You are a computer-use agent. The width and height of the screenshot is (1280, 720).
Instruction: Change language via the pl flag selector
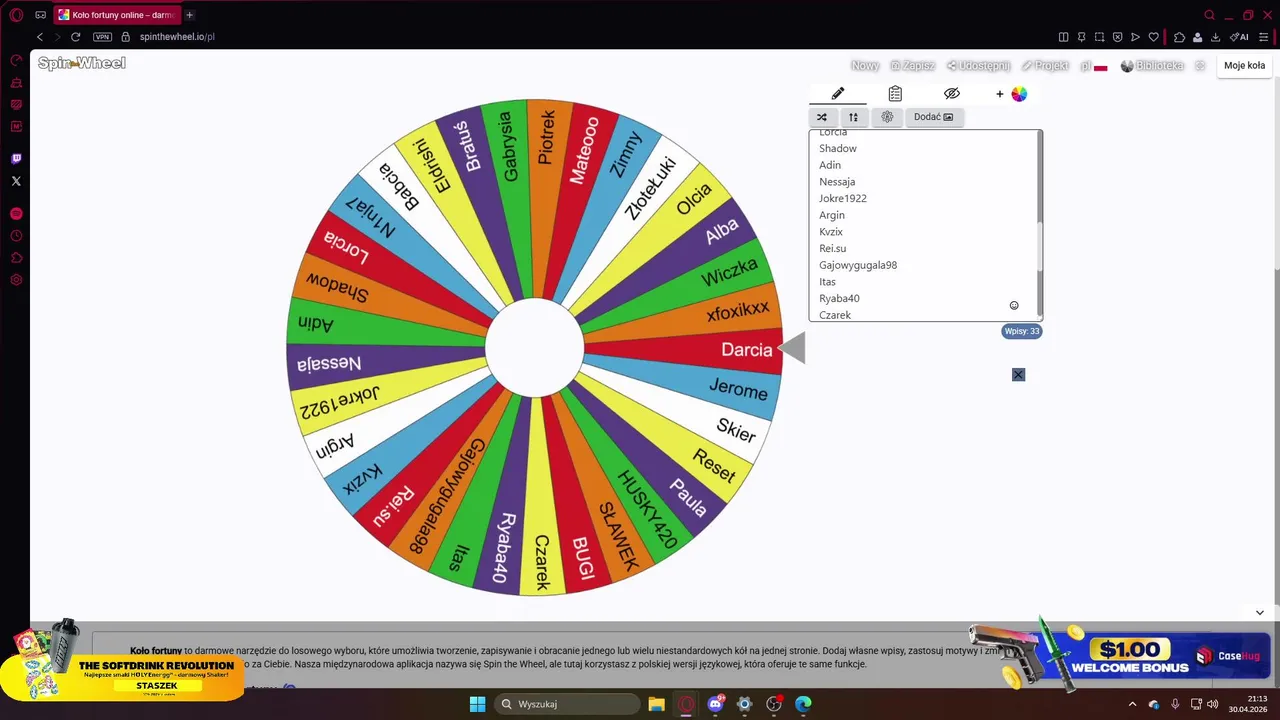pyautogui.click(x=1094, y=66)
